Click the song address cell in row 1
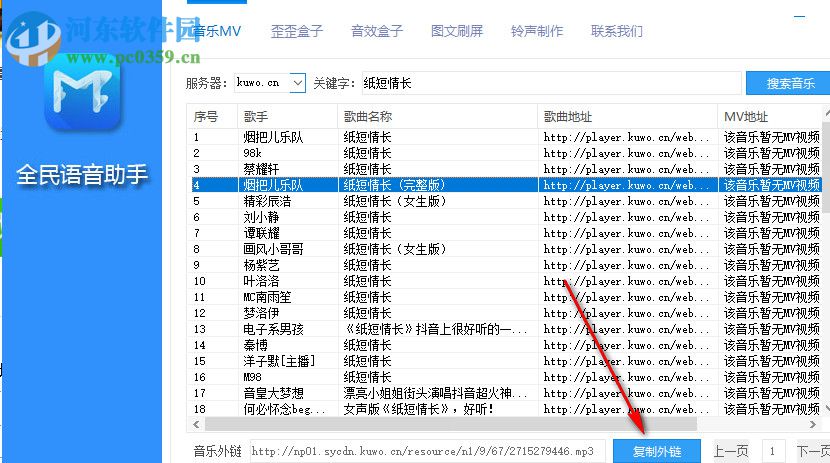 click(627, 137)
